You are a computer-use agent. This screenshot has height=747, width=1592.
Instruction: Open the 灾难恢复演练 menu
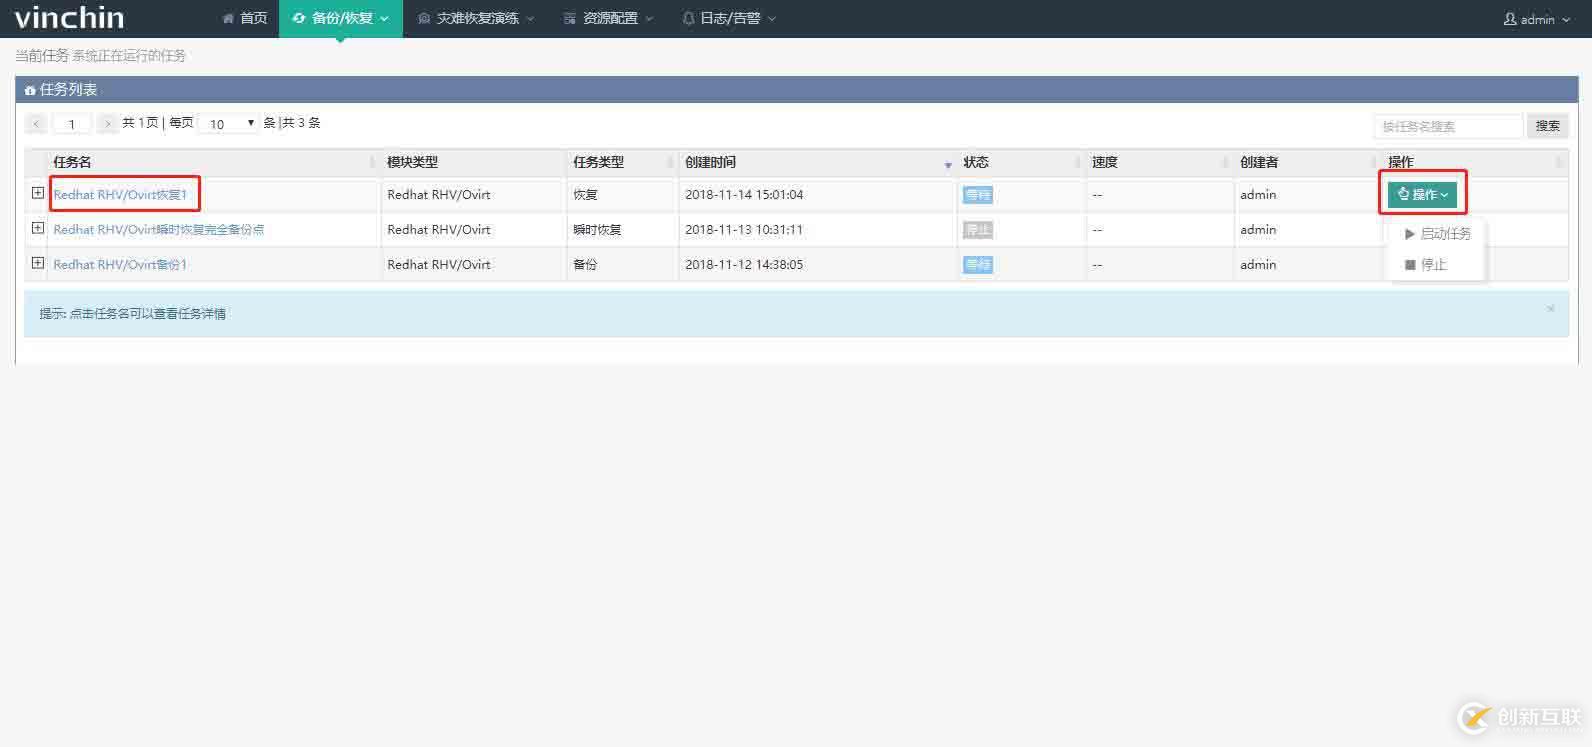click(x=476, y=18)
